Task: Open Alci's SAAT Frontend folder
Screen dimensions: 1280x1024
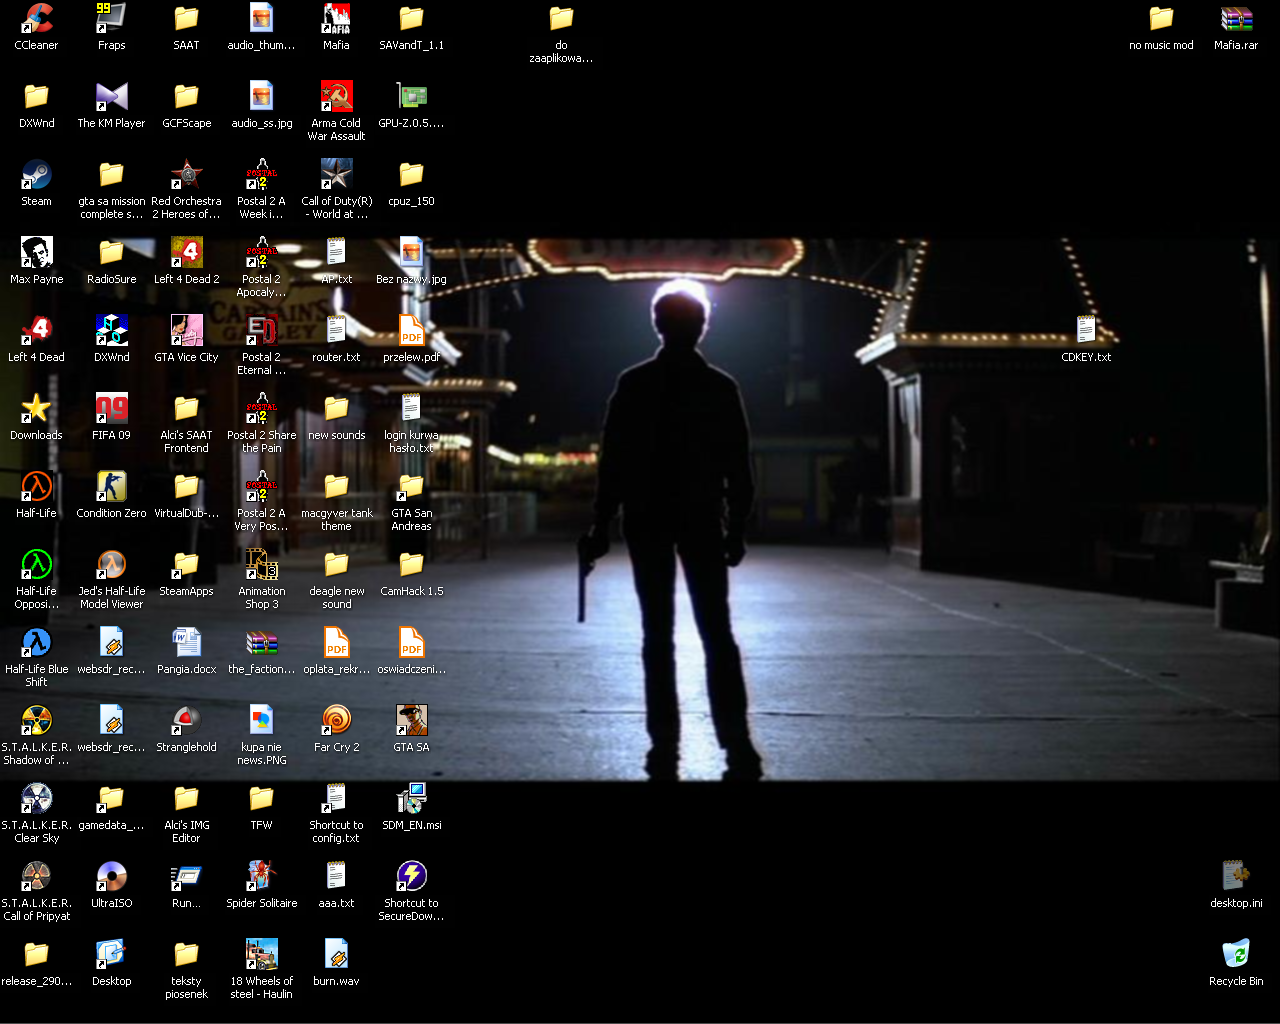Action: tap(186, 408)
